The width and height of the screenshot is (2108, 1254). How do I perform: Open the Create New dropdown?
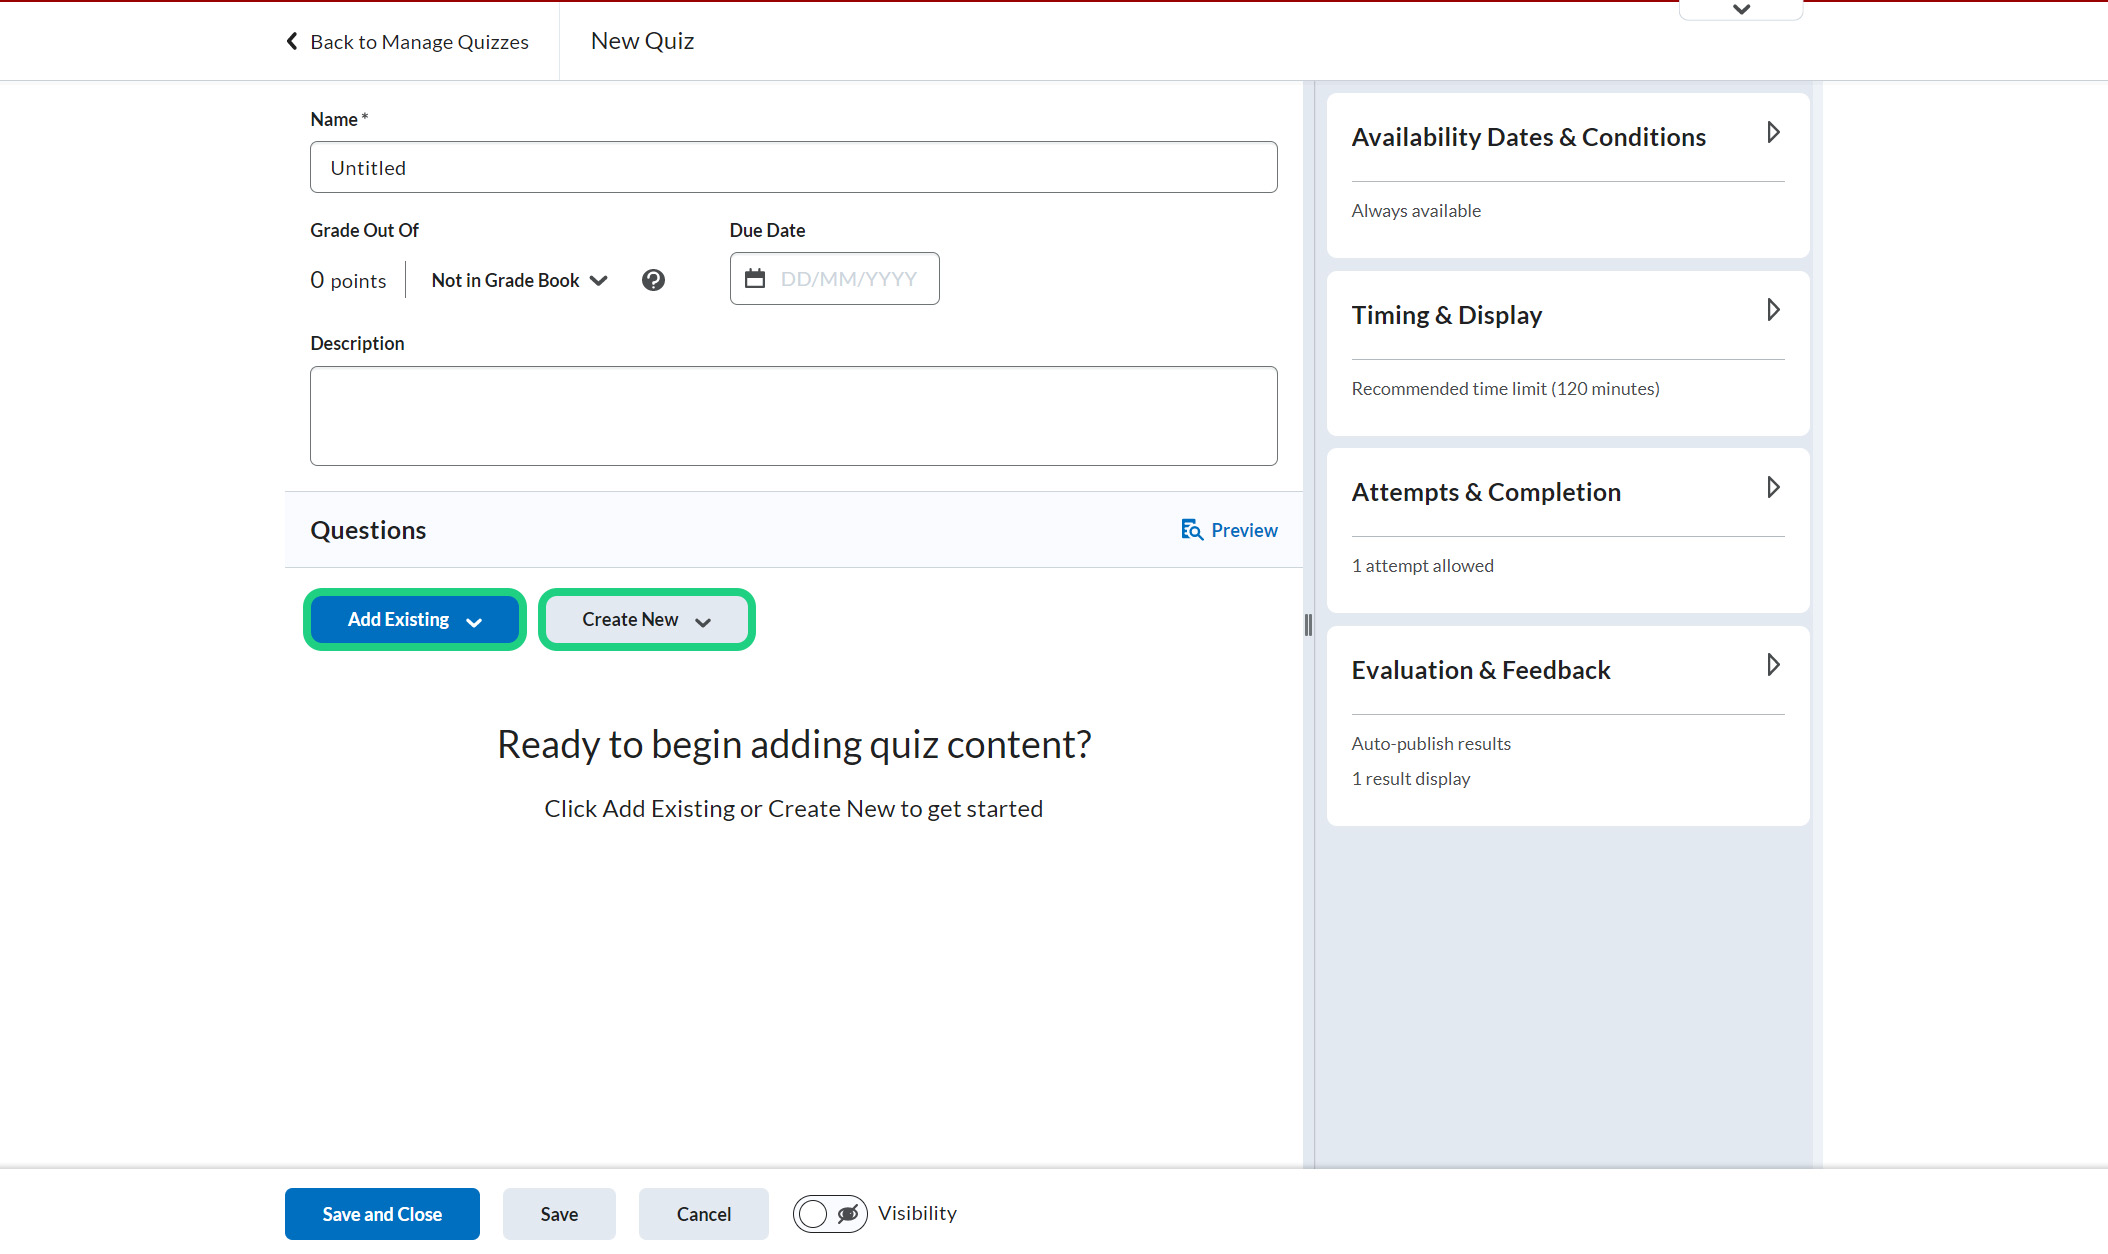646,620
